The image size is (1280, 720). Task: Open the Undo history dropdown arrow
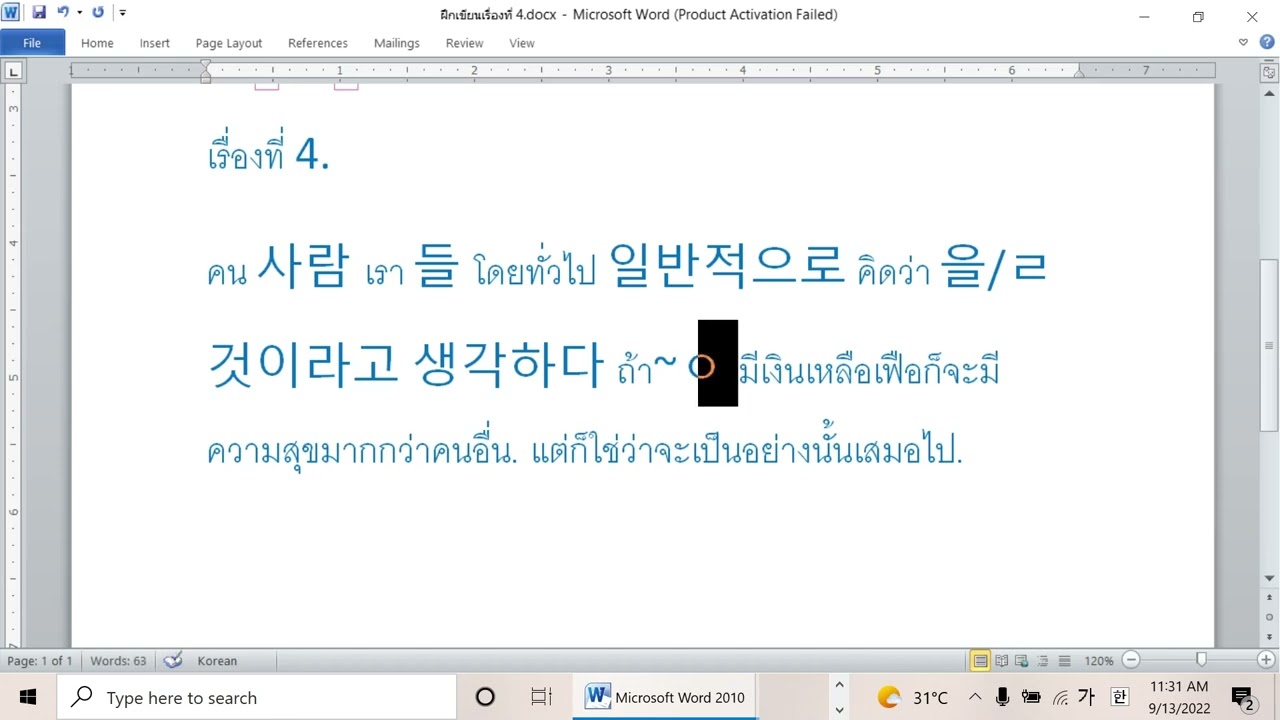click(79, 13)
